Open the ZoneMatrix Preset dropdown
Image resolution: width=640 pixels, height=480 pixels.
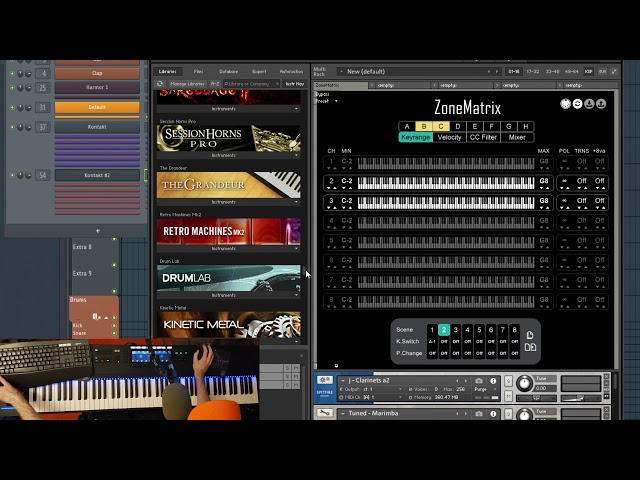336,101
